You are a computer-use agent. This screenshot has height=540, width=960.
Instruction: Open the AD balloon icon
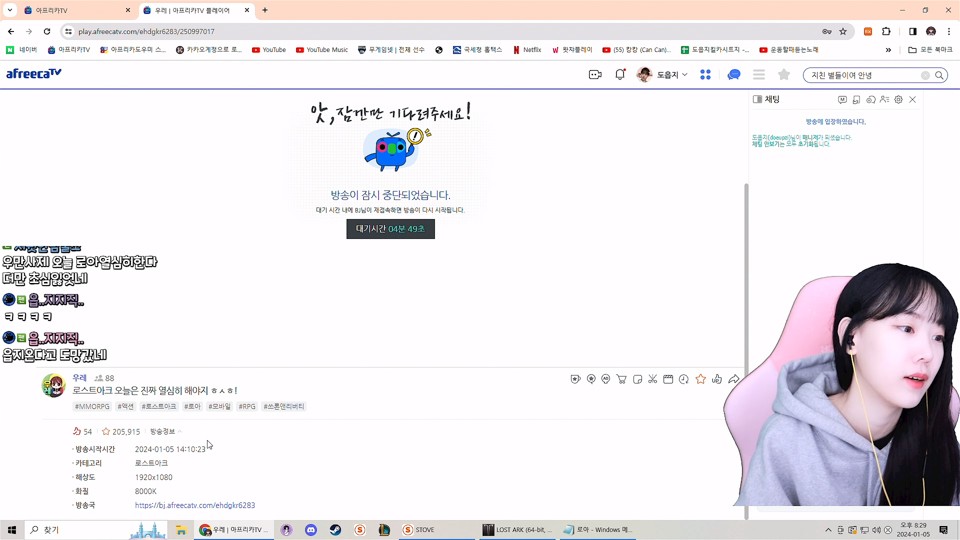click(606, 380)
